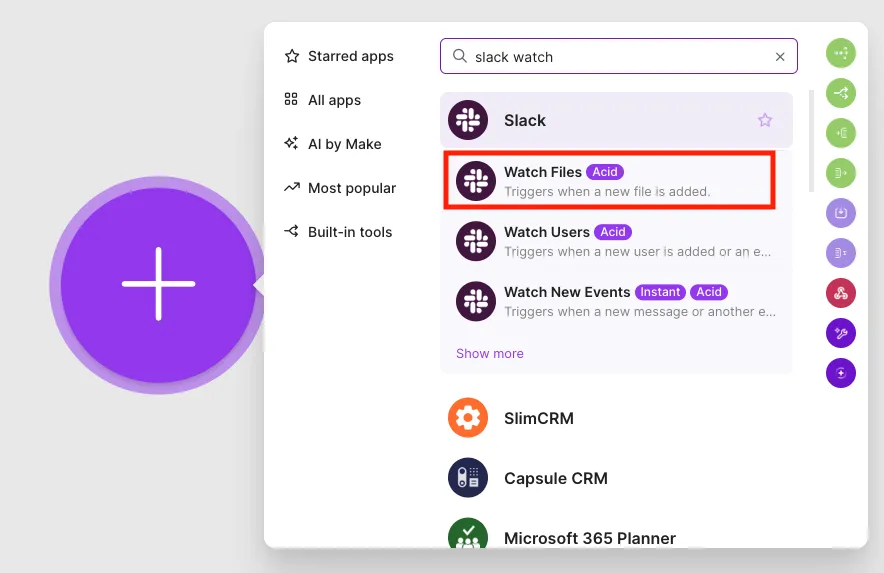The image size is (884, 573).
Task: Click the big purple plus module button
Action: (x=158, y=284)
